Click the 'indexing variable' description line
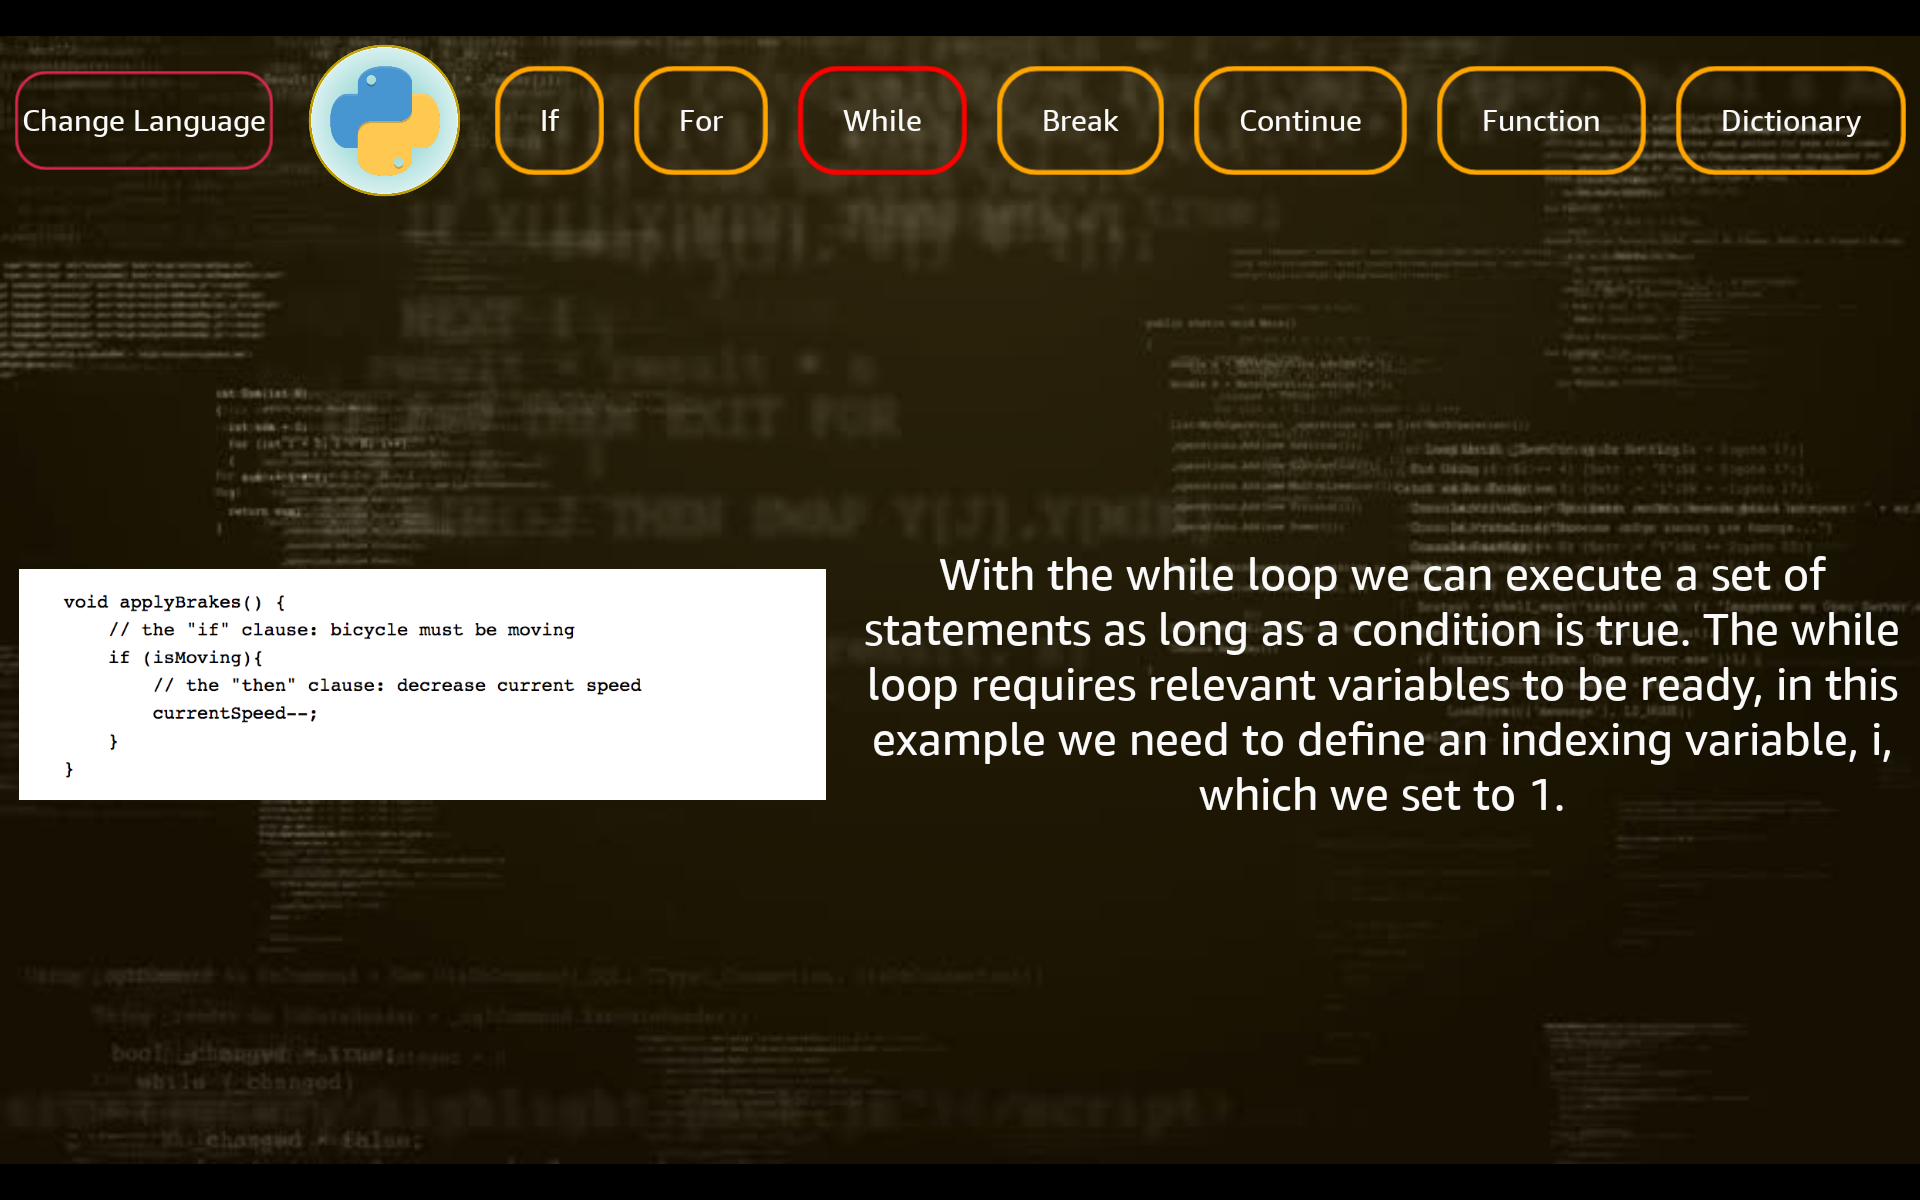The height and width of the screenshot is (1200, 1920). 1381,741
